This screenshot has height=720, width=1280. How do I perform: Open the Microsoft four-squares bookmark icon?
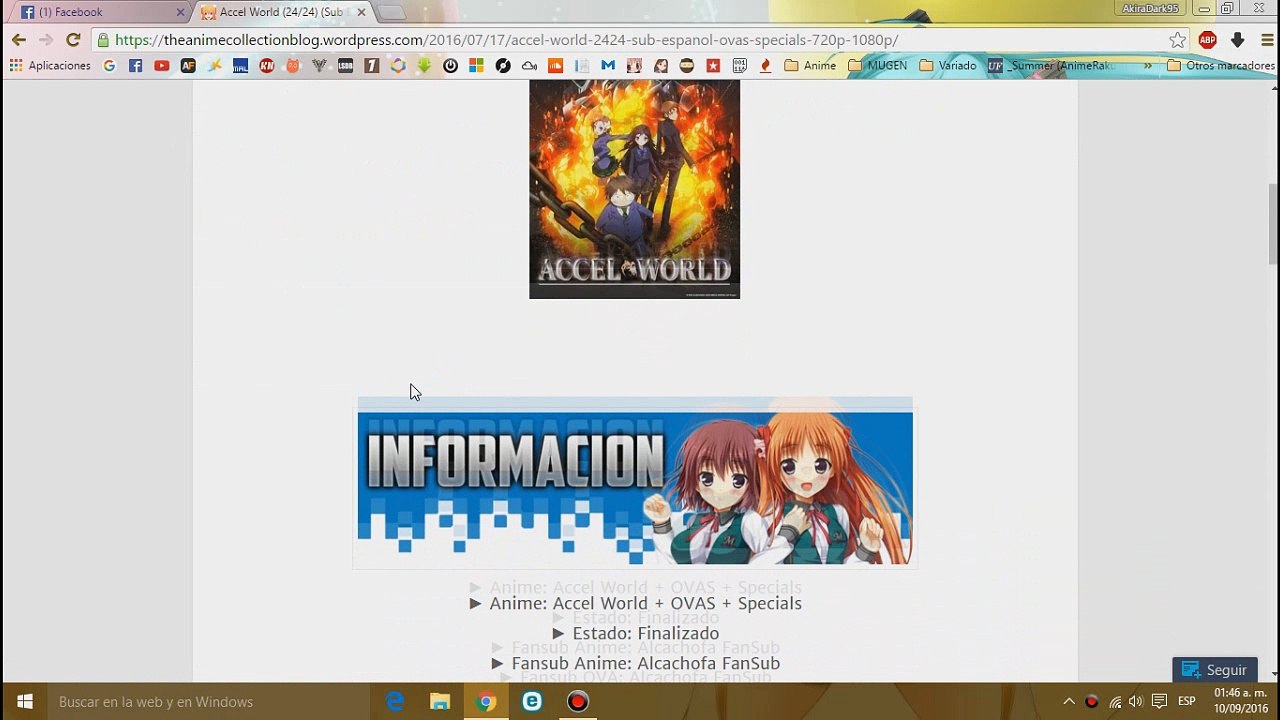point(476,66)
